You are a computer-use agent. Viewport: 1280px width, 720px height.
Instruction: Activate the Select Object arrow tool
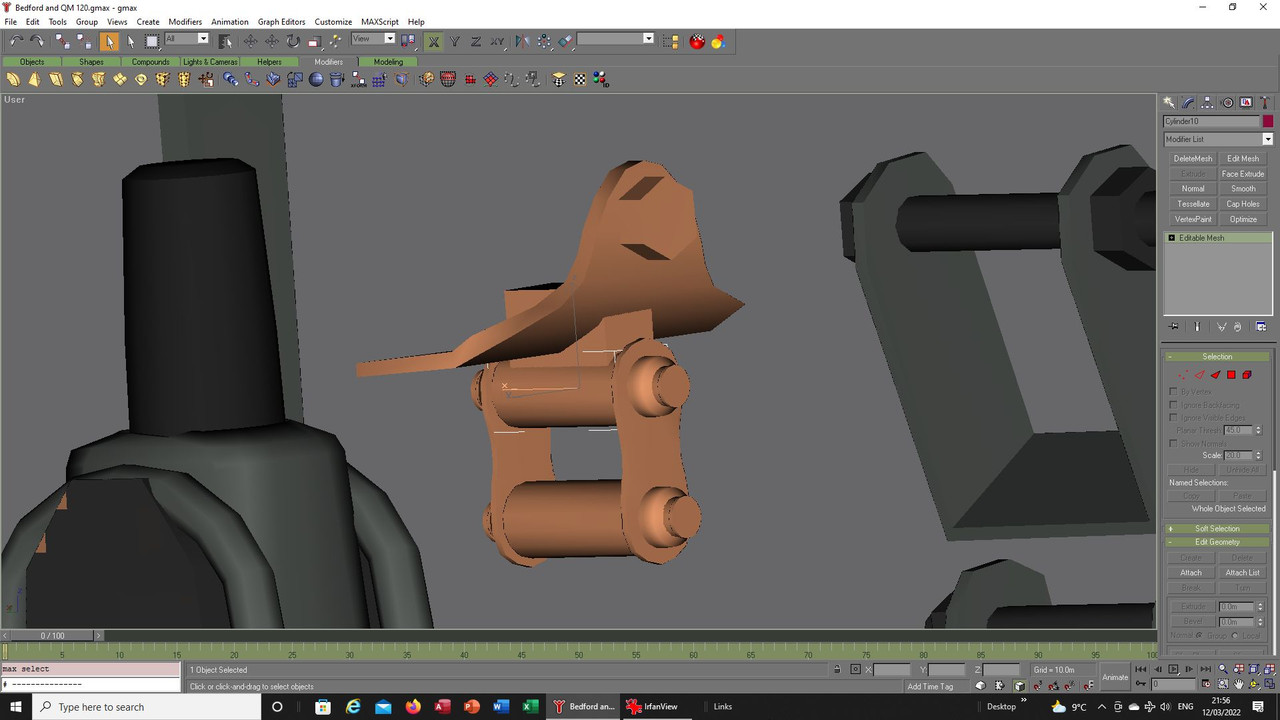(109, 41)
